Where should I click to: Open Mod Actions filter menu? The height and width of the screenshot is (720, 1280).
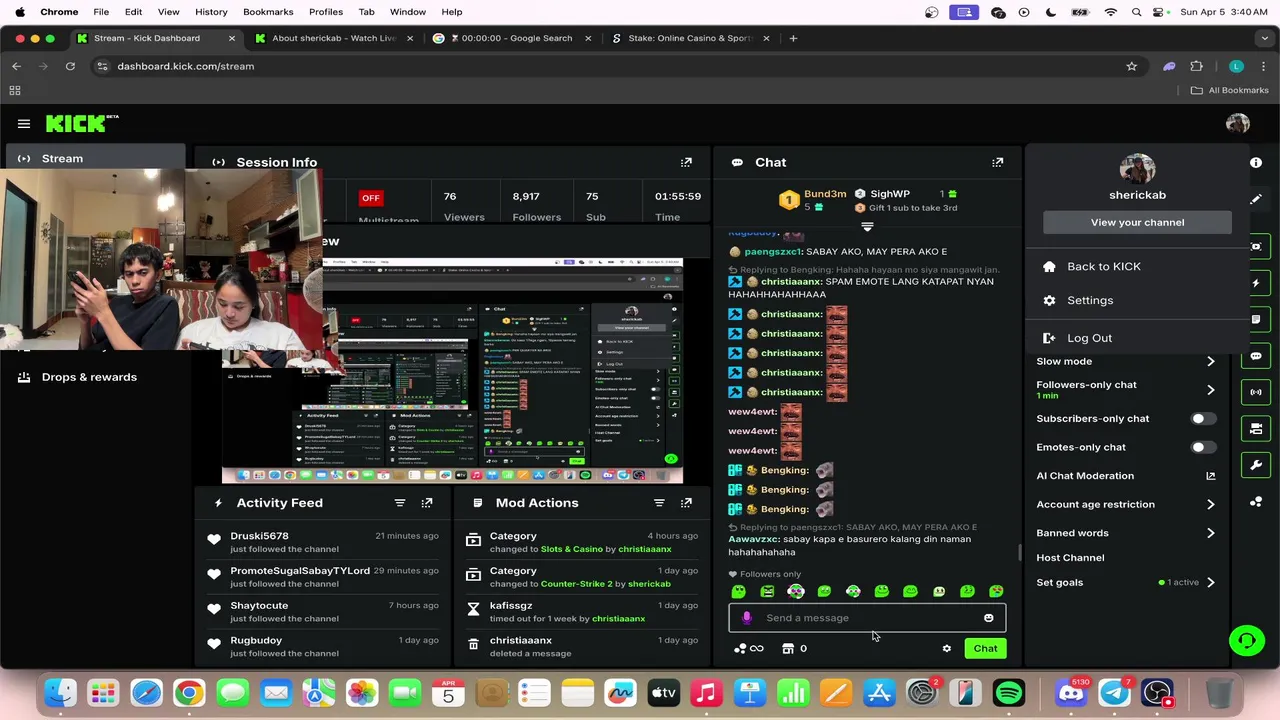click(659, 503)
